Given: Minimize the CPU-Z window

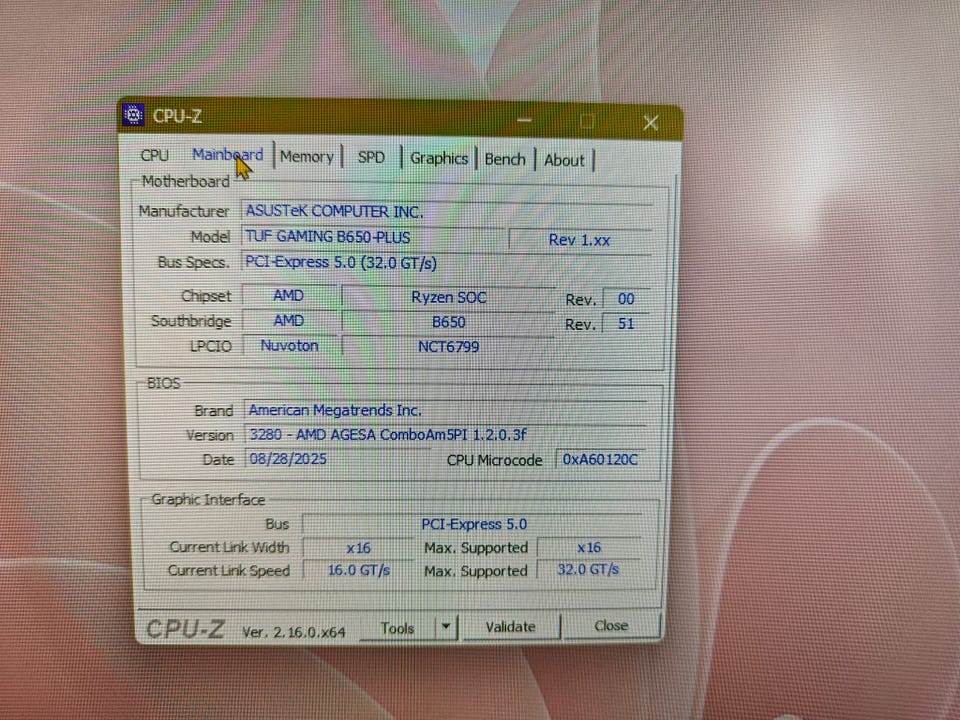Looking at the screenshot, I should pyautogui.click(x=524, y=120).
